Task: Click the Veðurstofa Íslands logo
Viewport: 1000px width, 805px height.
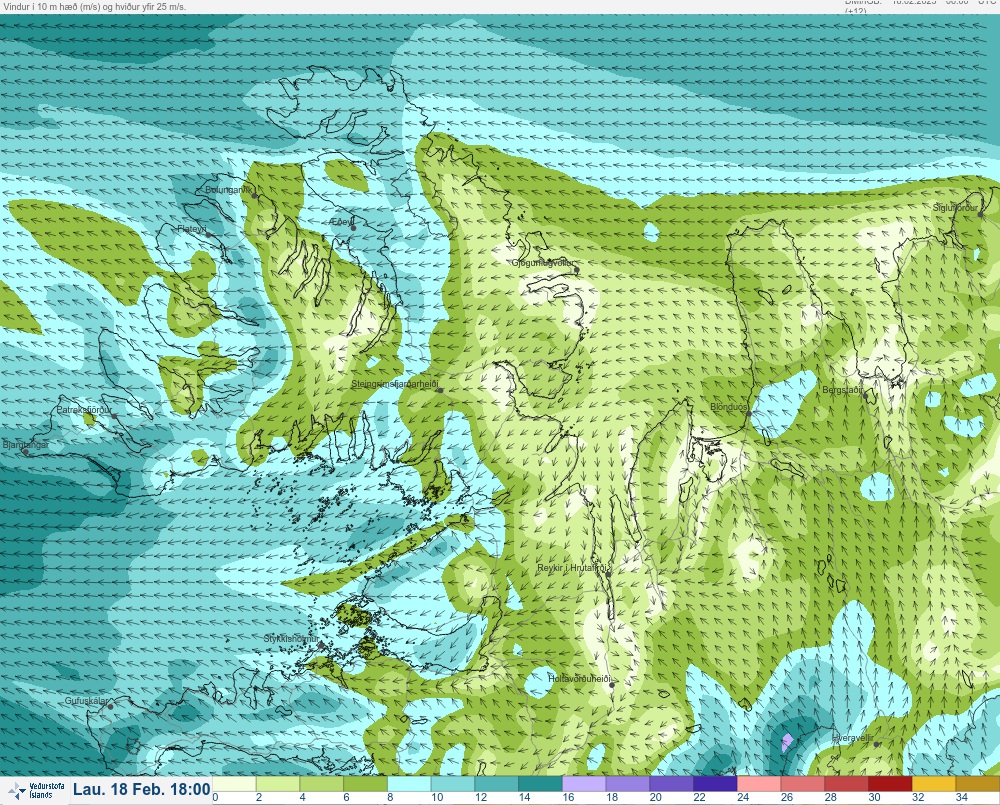Action: coord(36,790)
